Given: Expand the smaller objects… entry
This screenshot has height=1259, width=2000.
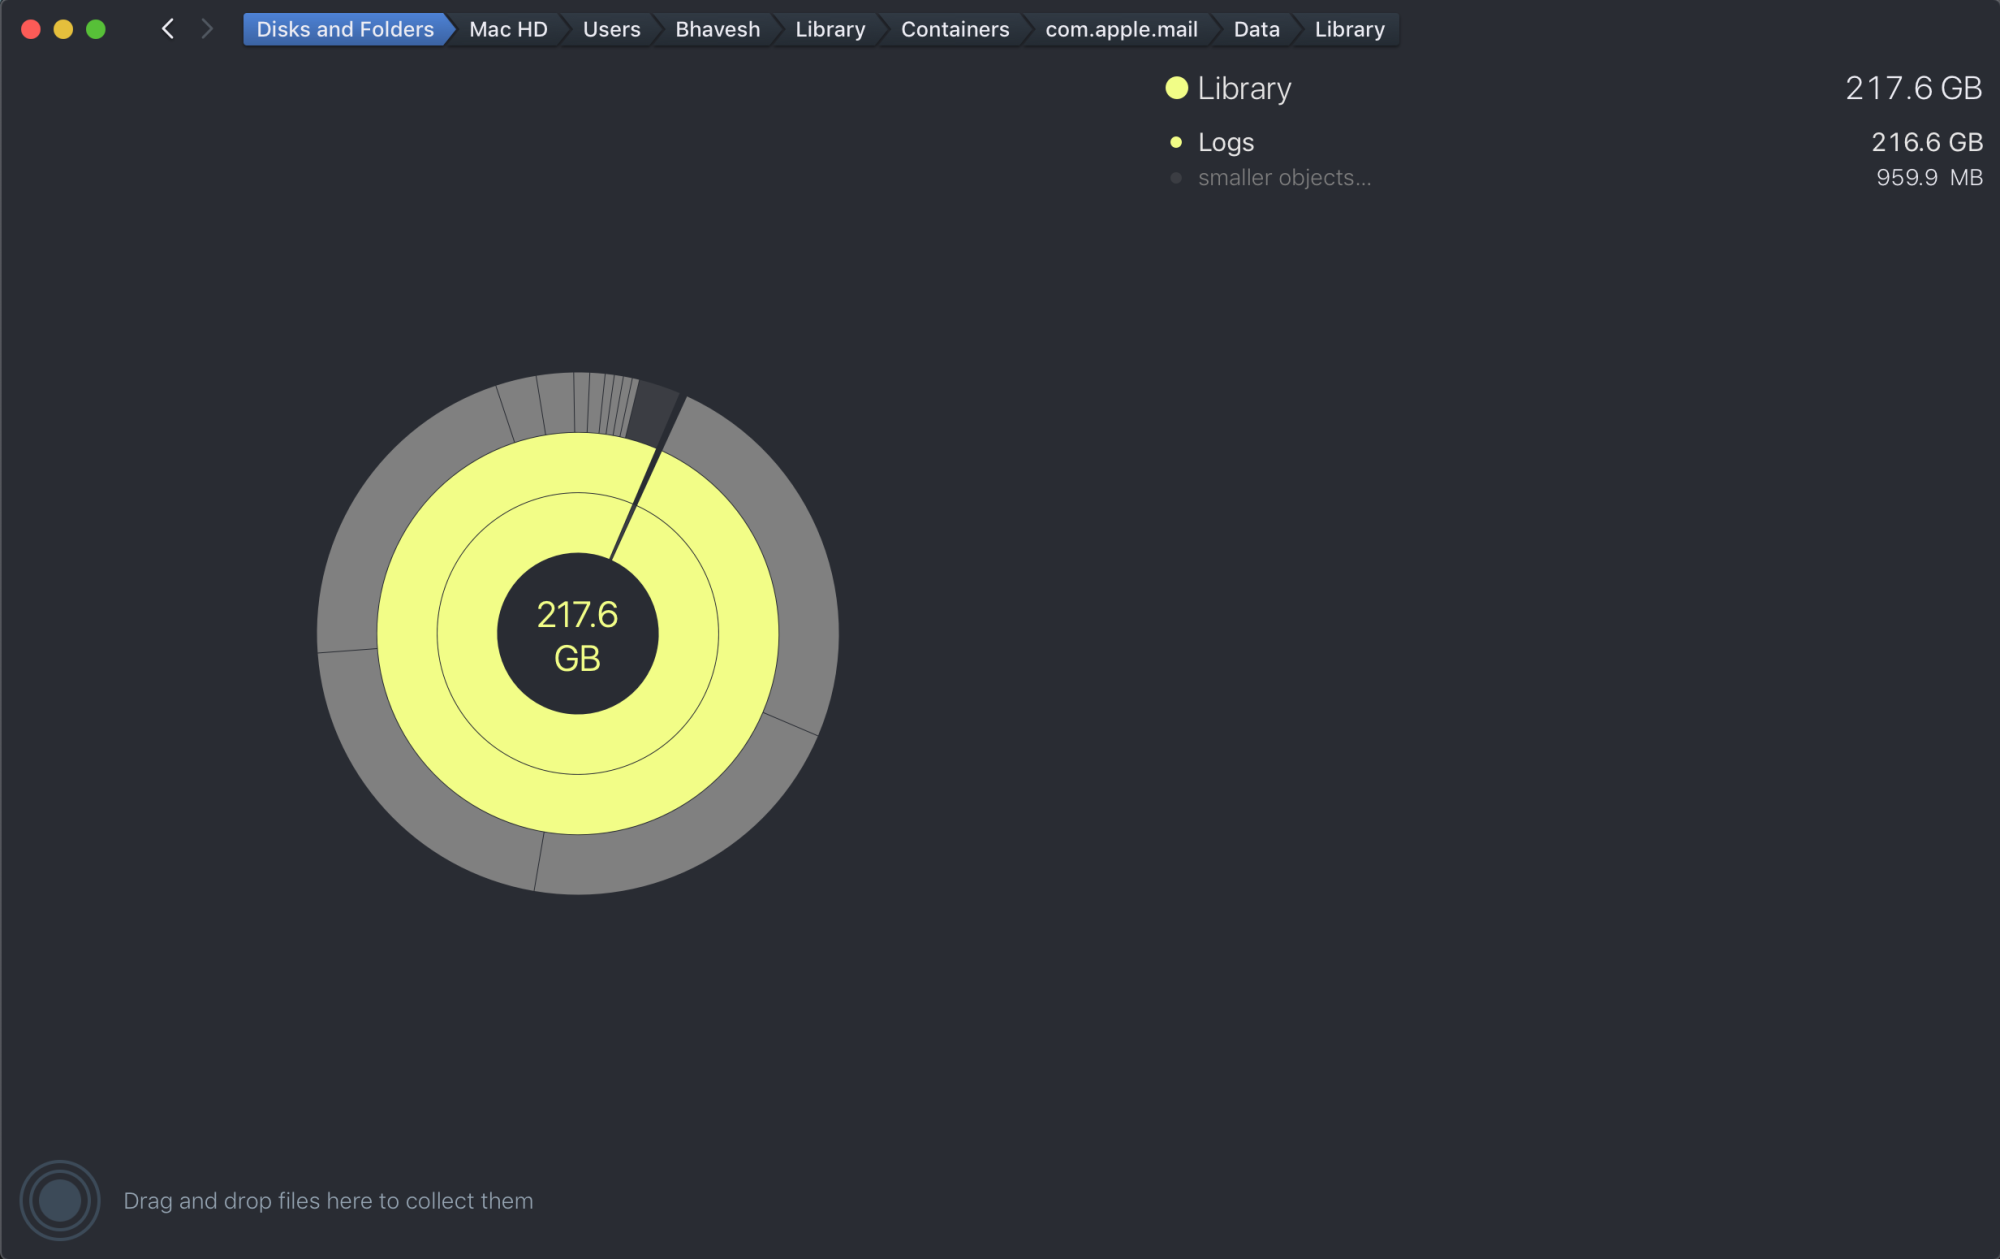Looking at the screenshot, I should pyautogui.click(x=1284, y=178).
